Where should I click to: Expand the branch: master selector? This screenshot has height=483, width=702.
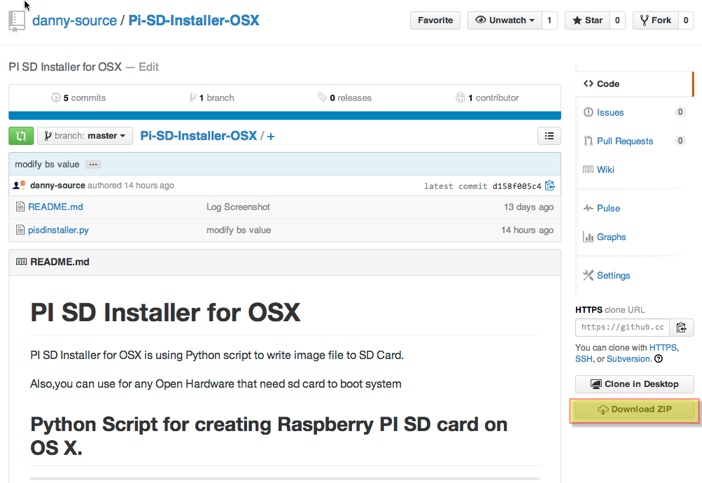point(85,136)
